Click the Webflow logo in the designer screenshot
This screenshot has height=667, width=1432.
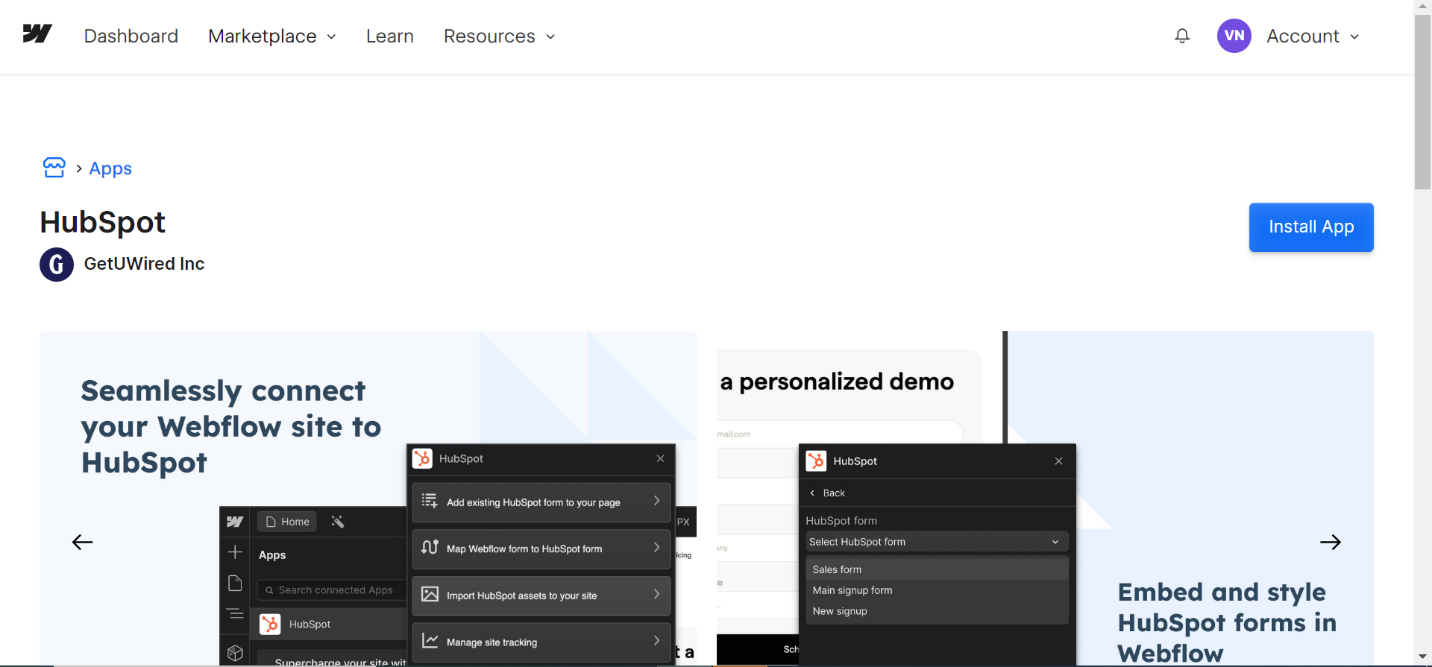click(235, 521)
